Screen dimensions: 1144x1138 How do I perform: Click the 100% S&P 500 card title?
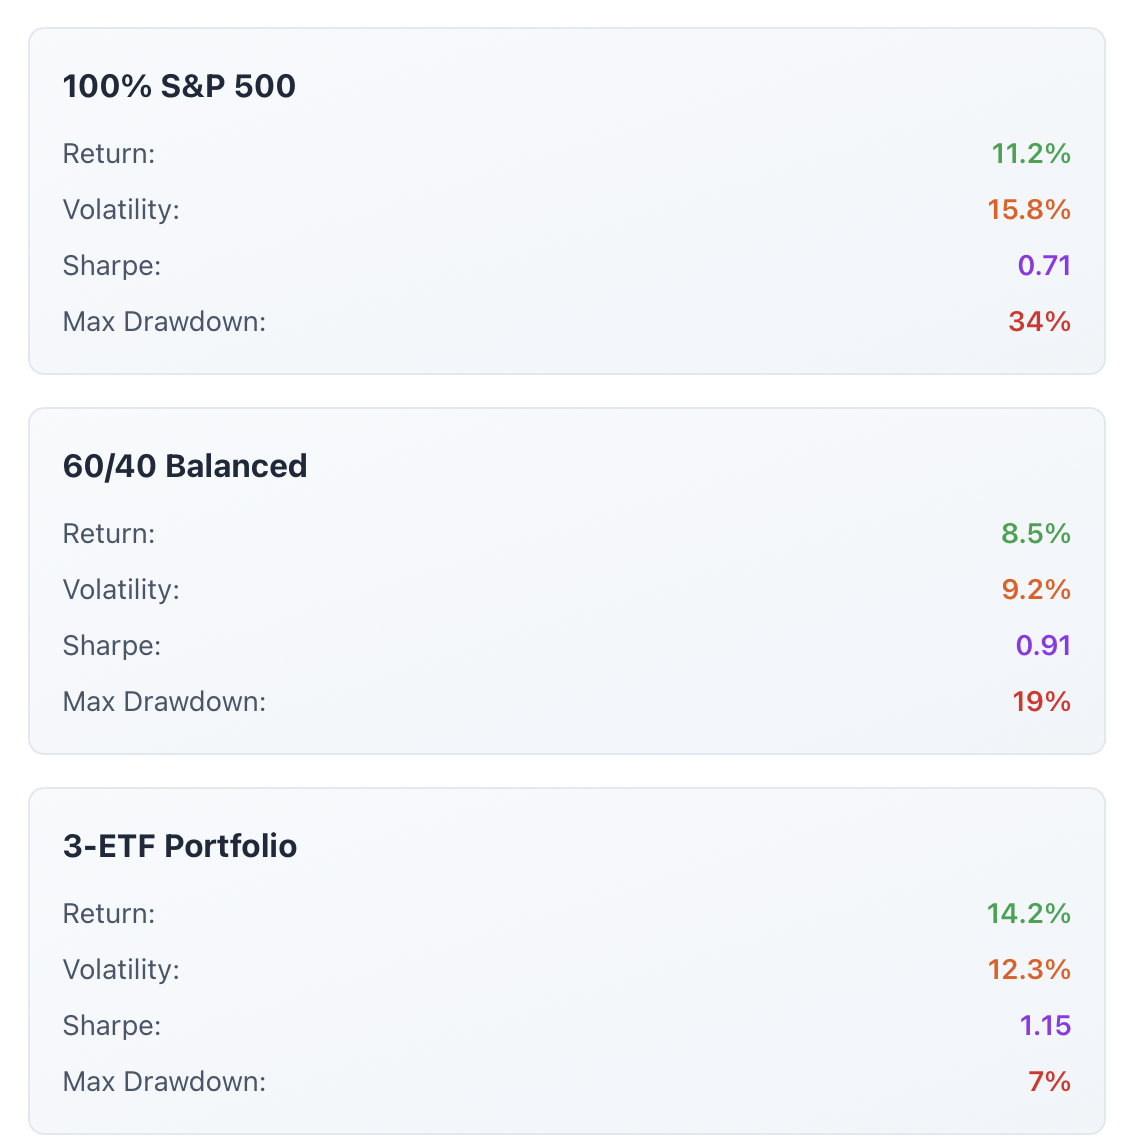coord(179,86)
